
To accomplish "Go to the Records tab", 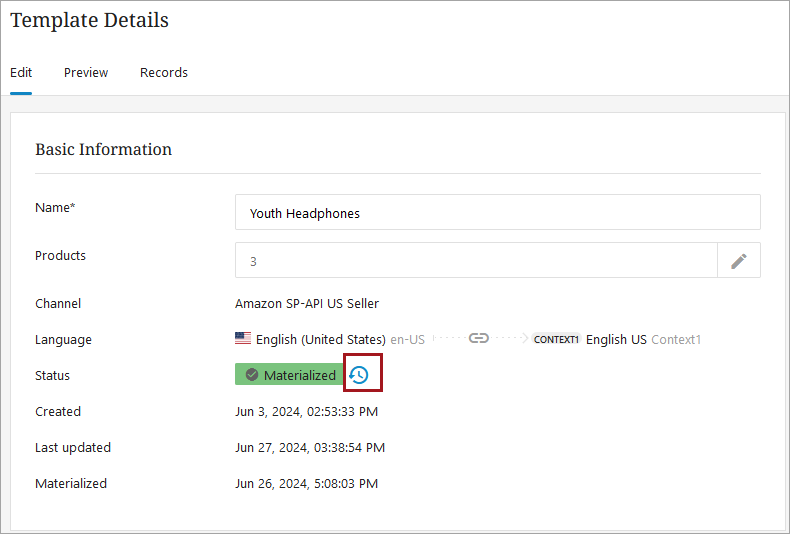I will coord(164,73).
